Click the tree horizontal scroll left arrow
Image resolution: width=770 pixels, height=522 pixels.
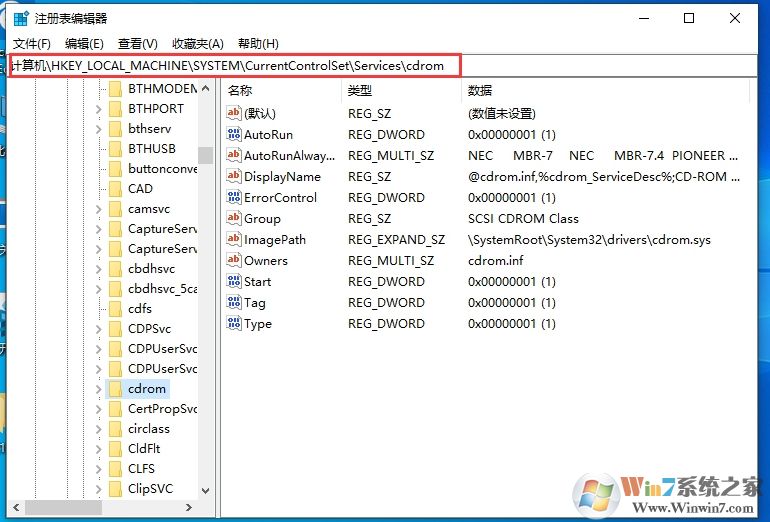pos(16,507)
